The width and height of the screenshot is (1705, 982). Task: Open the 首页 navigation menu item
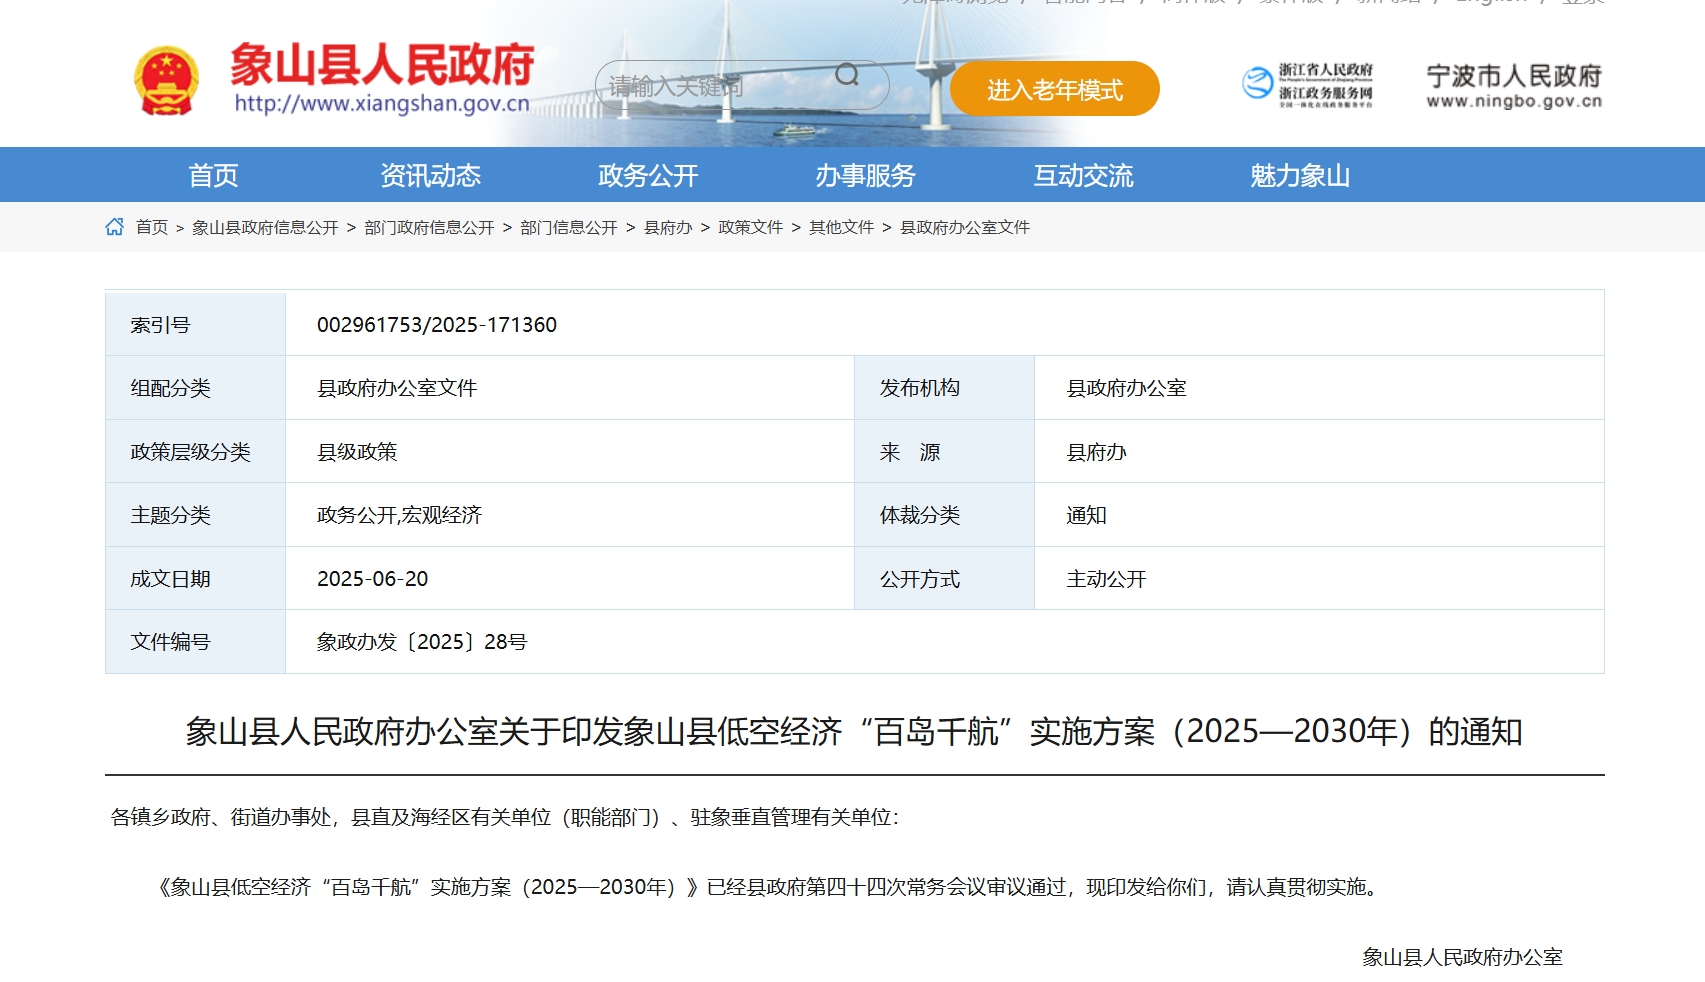[x=213, y=176]
